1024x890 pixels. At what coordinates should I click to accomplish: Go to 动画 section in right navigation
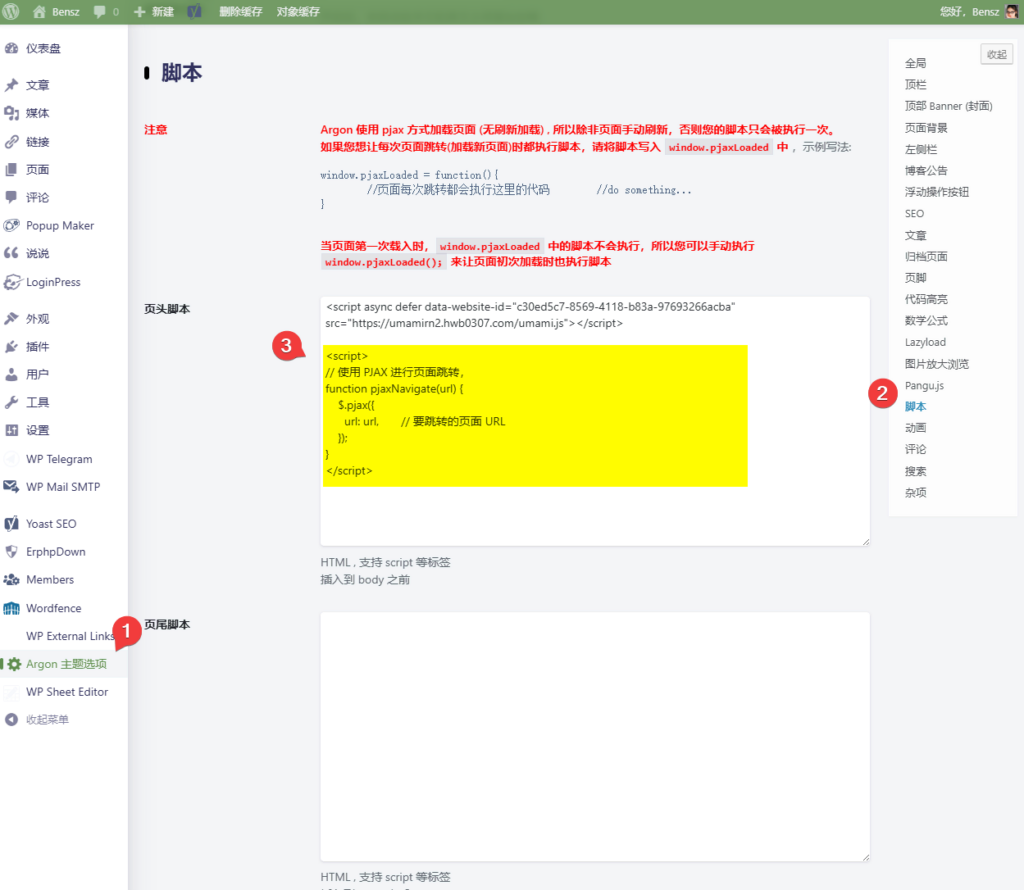pyautogui.click(x=915, y=428)
